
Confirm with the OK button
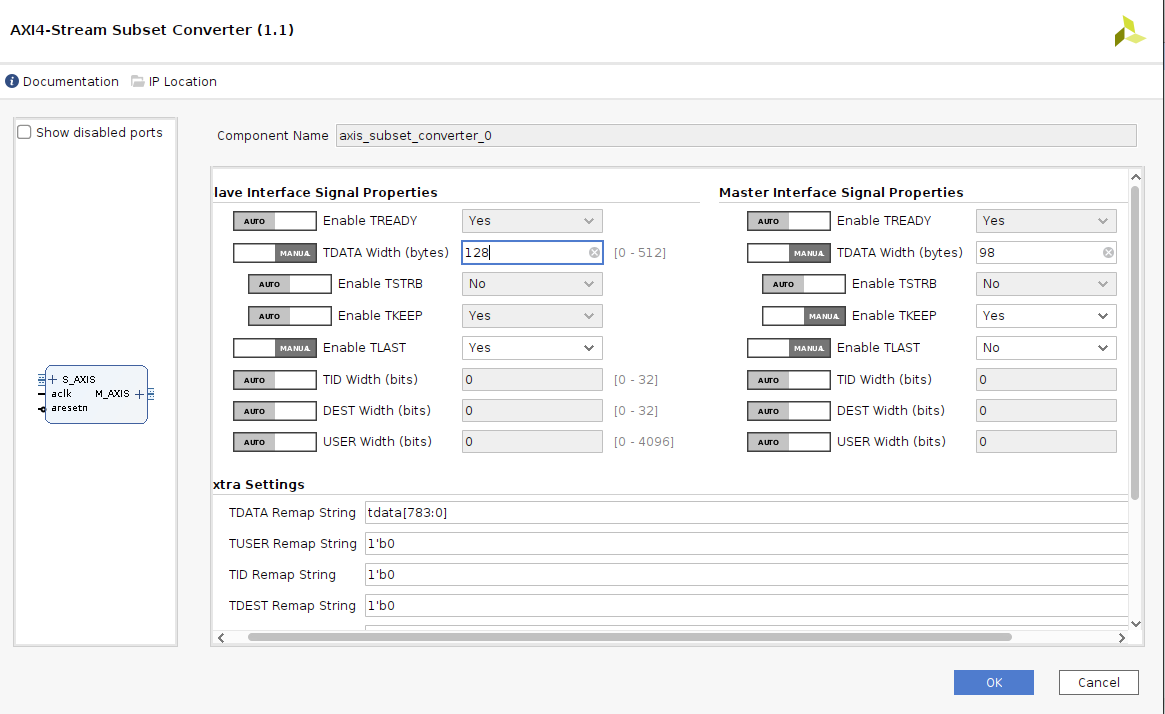[993, 682]
